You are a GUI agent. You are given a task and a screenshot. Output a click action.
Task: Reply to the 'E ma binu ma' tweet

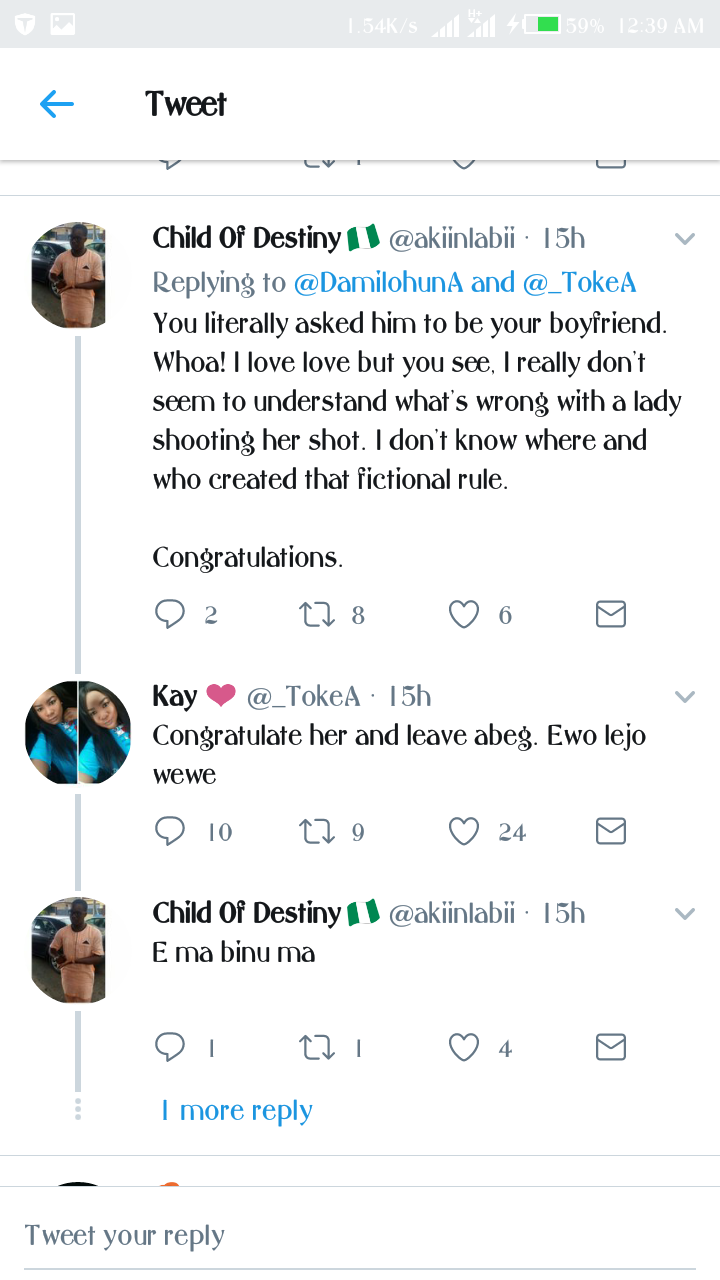(x=170, y=1047)
